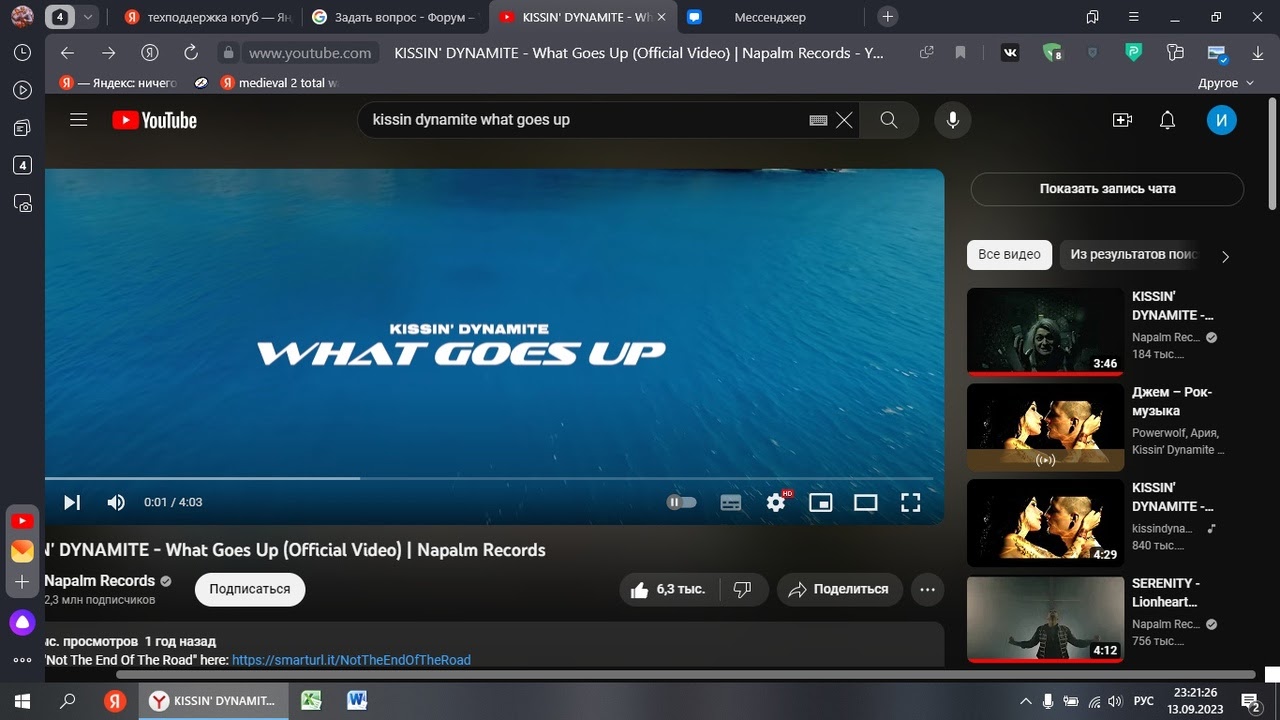Open Word from the taskbar

(x=357, y=701)
